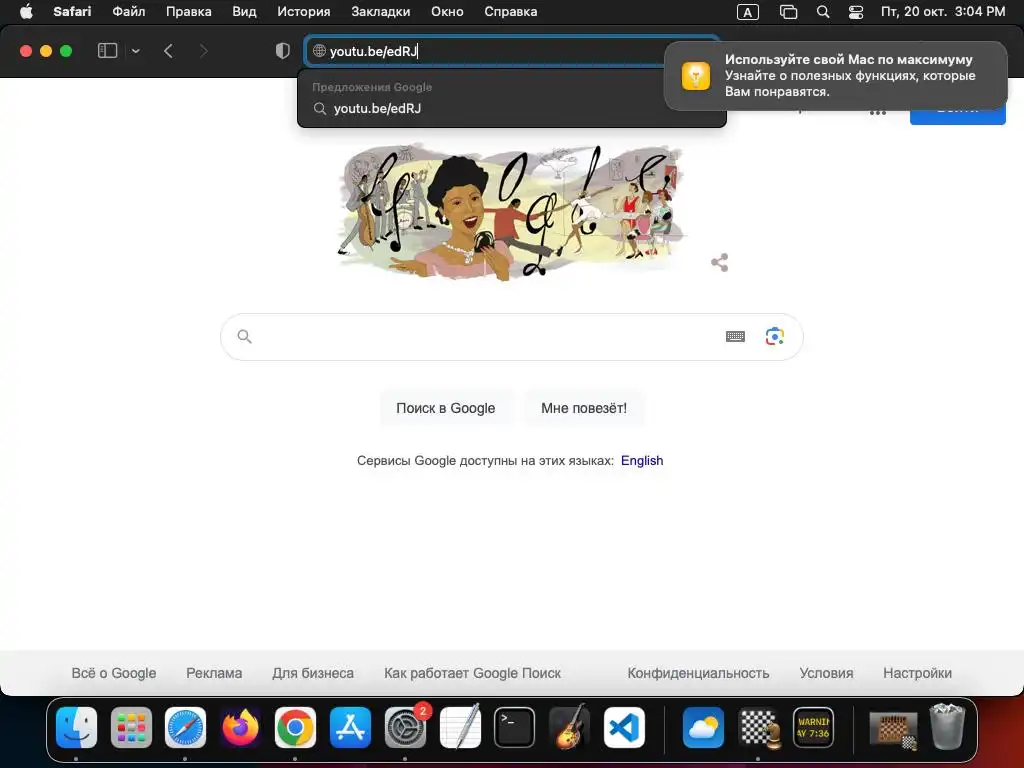
Task: Open the Правка menu
Action: pyautogui.click(x=189, y=12)
